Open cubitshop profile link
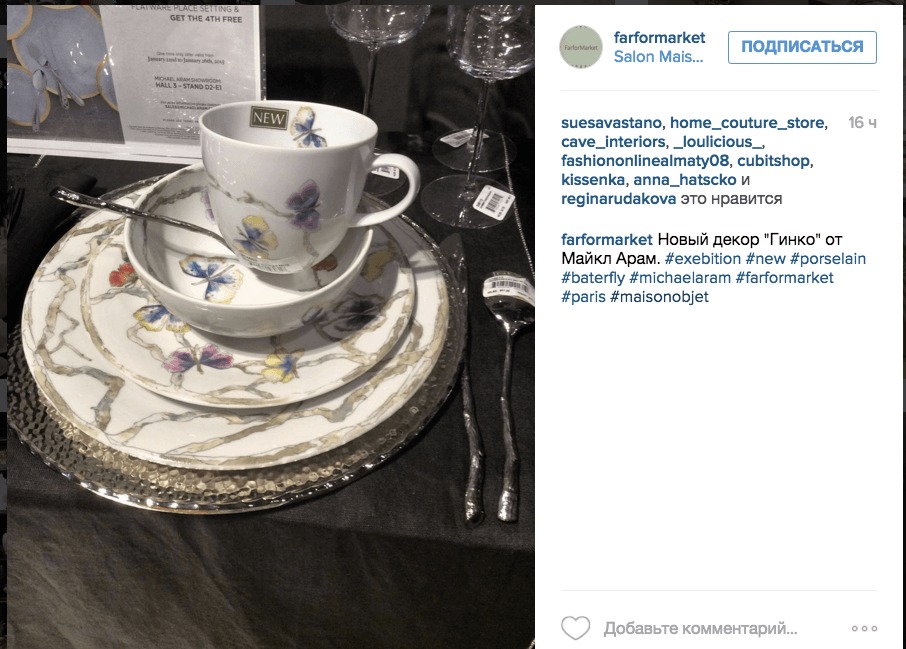Image resolution: width=906 pixels, height=649 pixels. (x=773, y=161)
